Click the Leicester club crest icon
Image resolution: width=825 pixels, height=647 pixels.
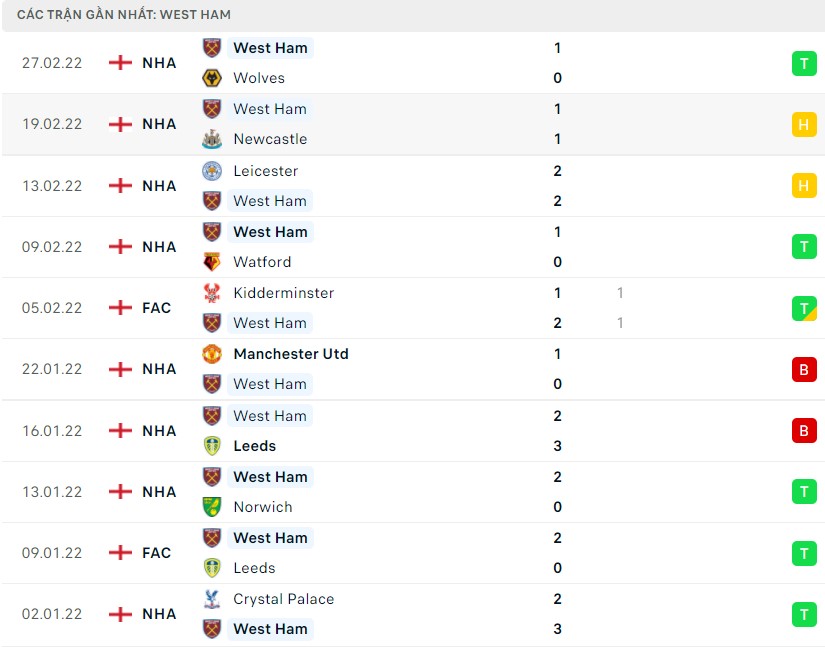[x=212, y=171]
